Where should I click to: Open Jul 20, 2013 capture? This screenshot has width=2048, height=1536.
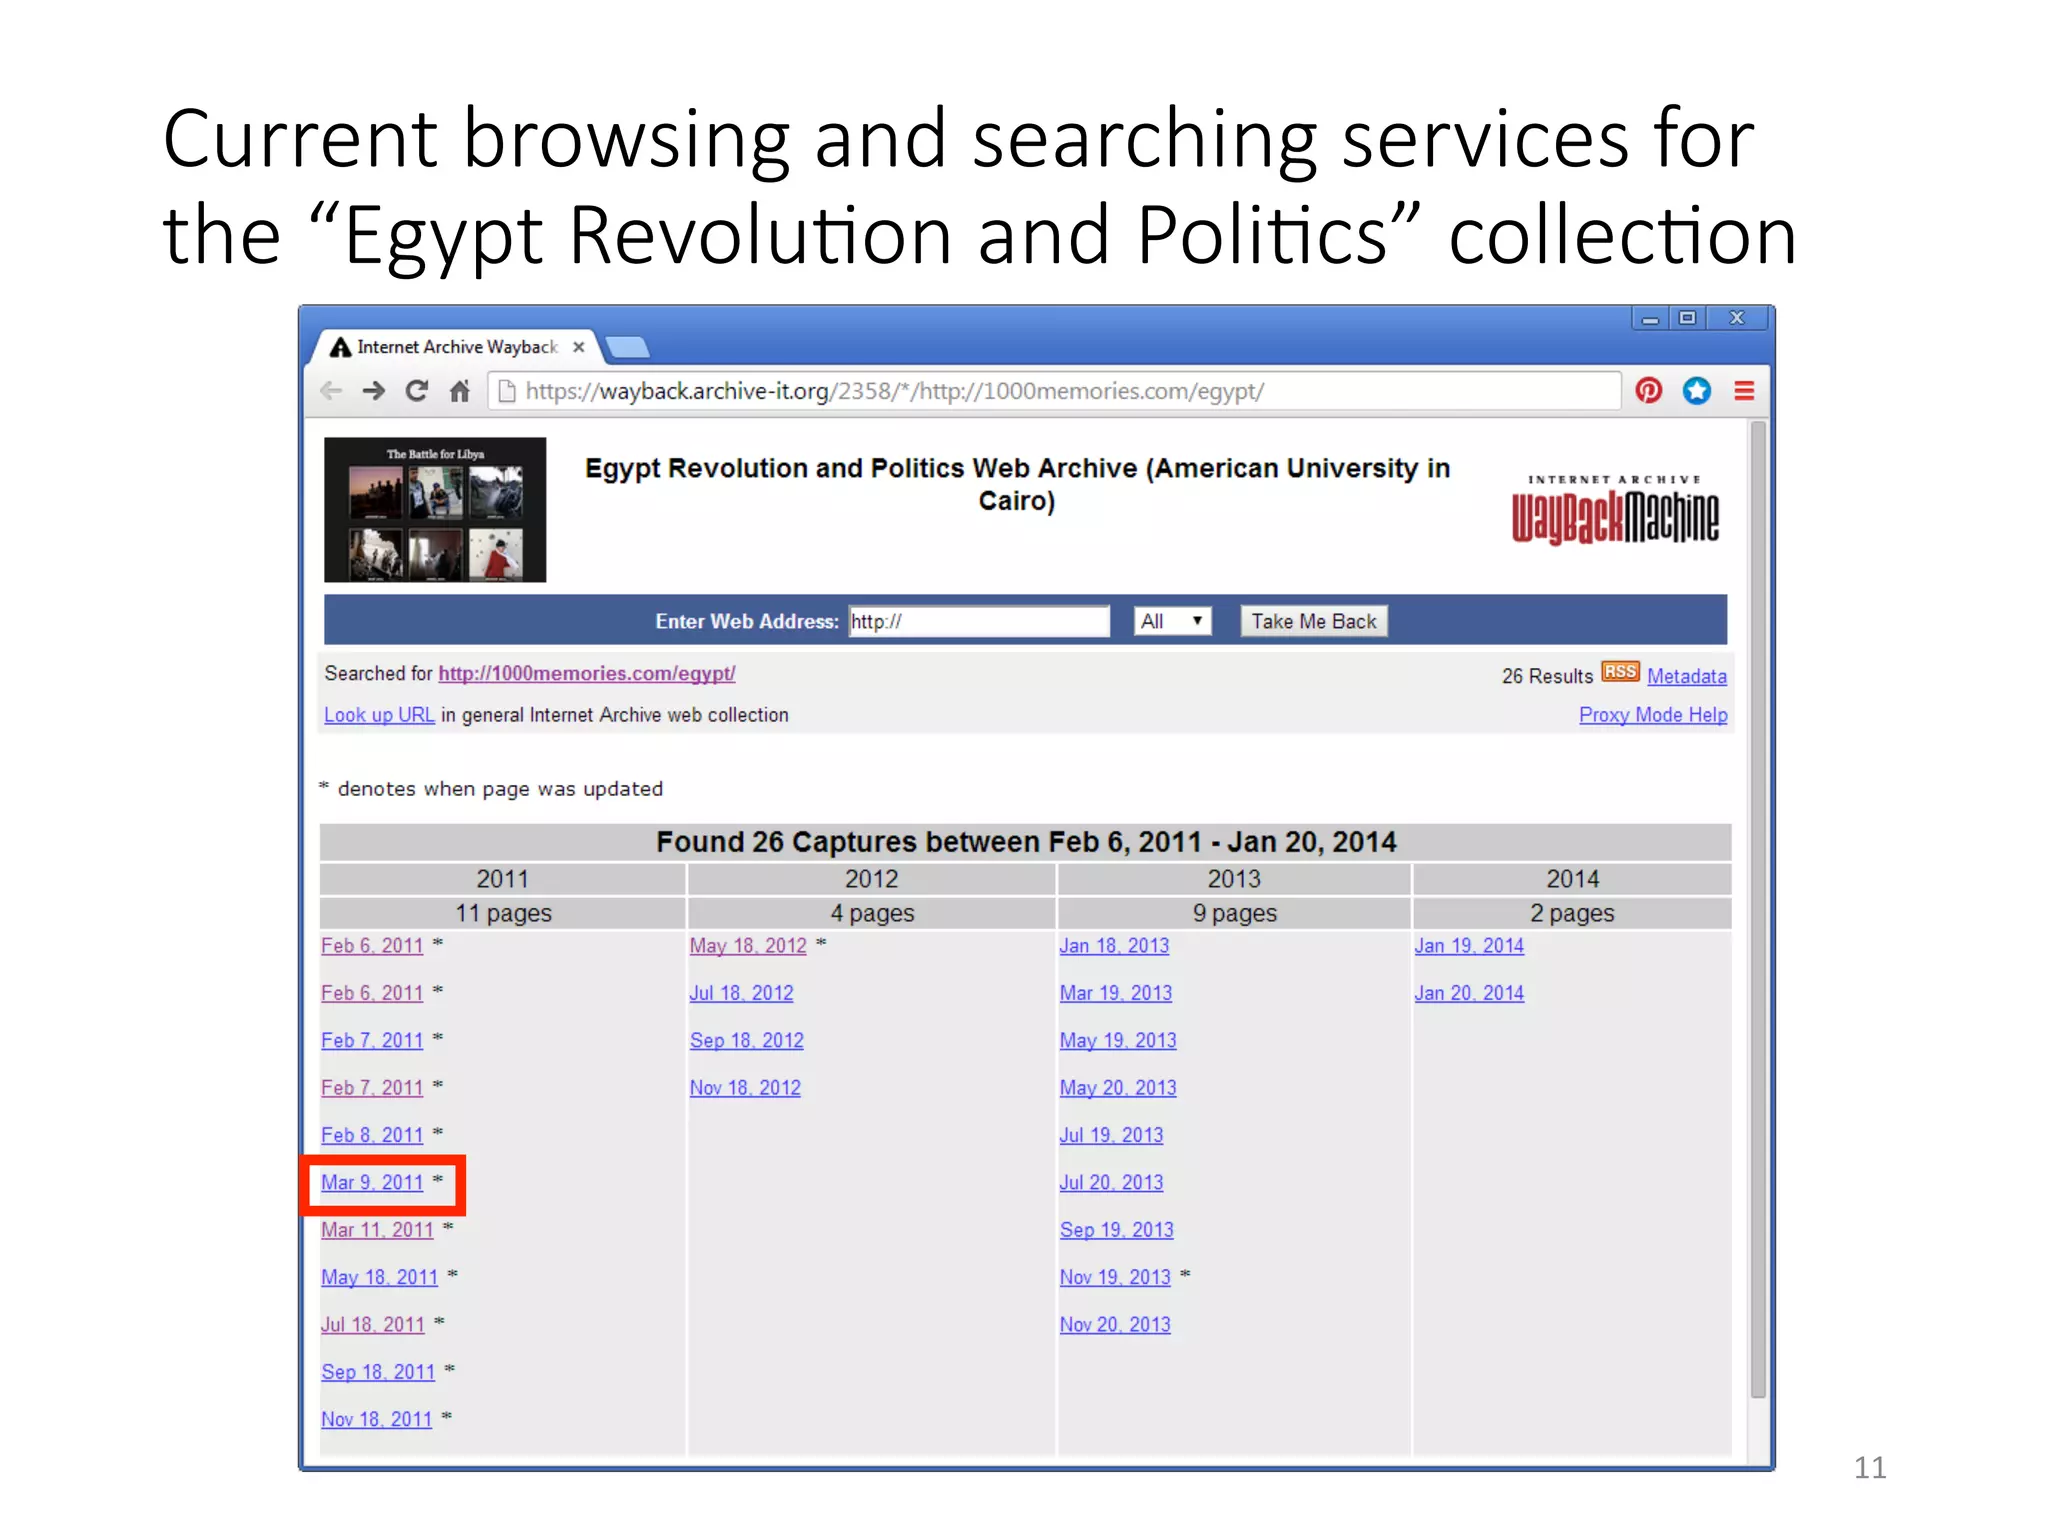click(x=1111, y=1182)
